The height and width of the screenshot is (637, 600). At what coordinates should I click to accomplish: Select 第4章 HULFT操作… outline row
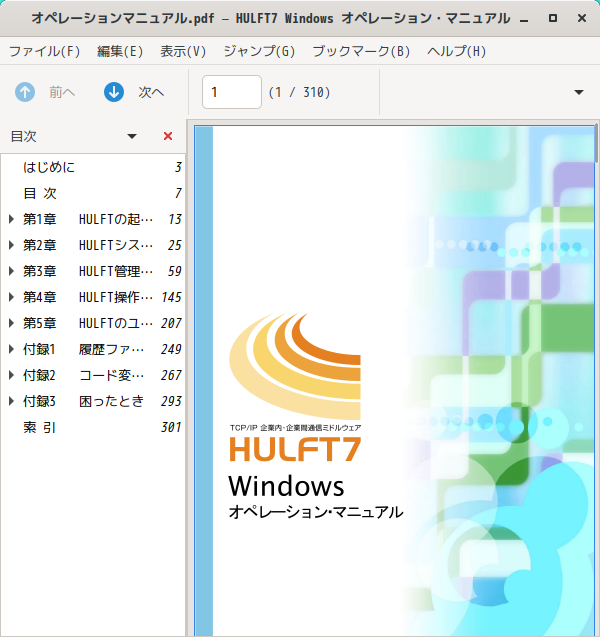click(x=93, y=297)
